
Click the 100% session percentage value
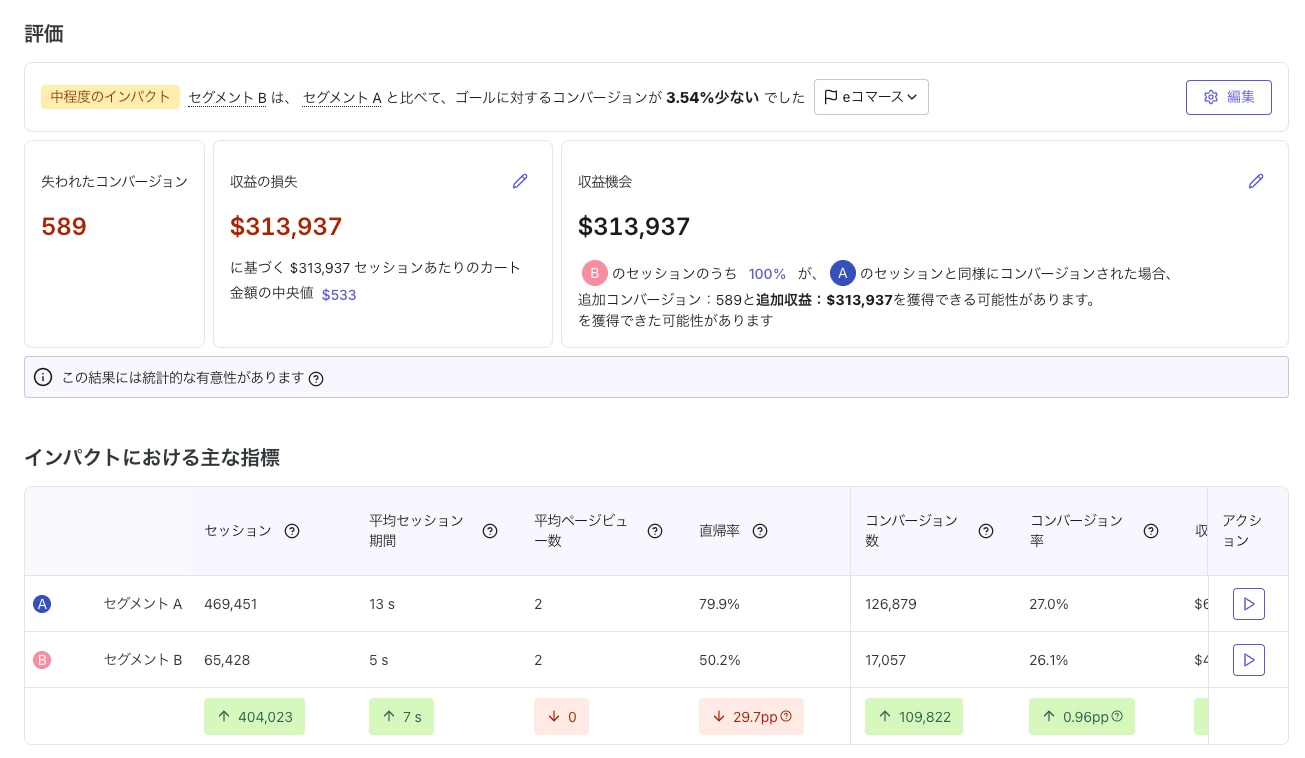[767, 273]
